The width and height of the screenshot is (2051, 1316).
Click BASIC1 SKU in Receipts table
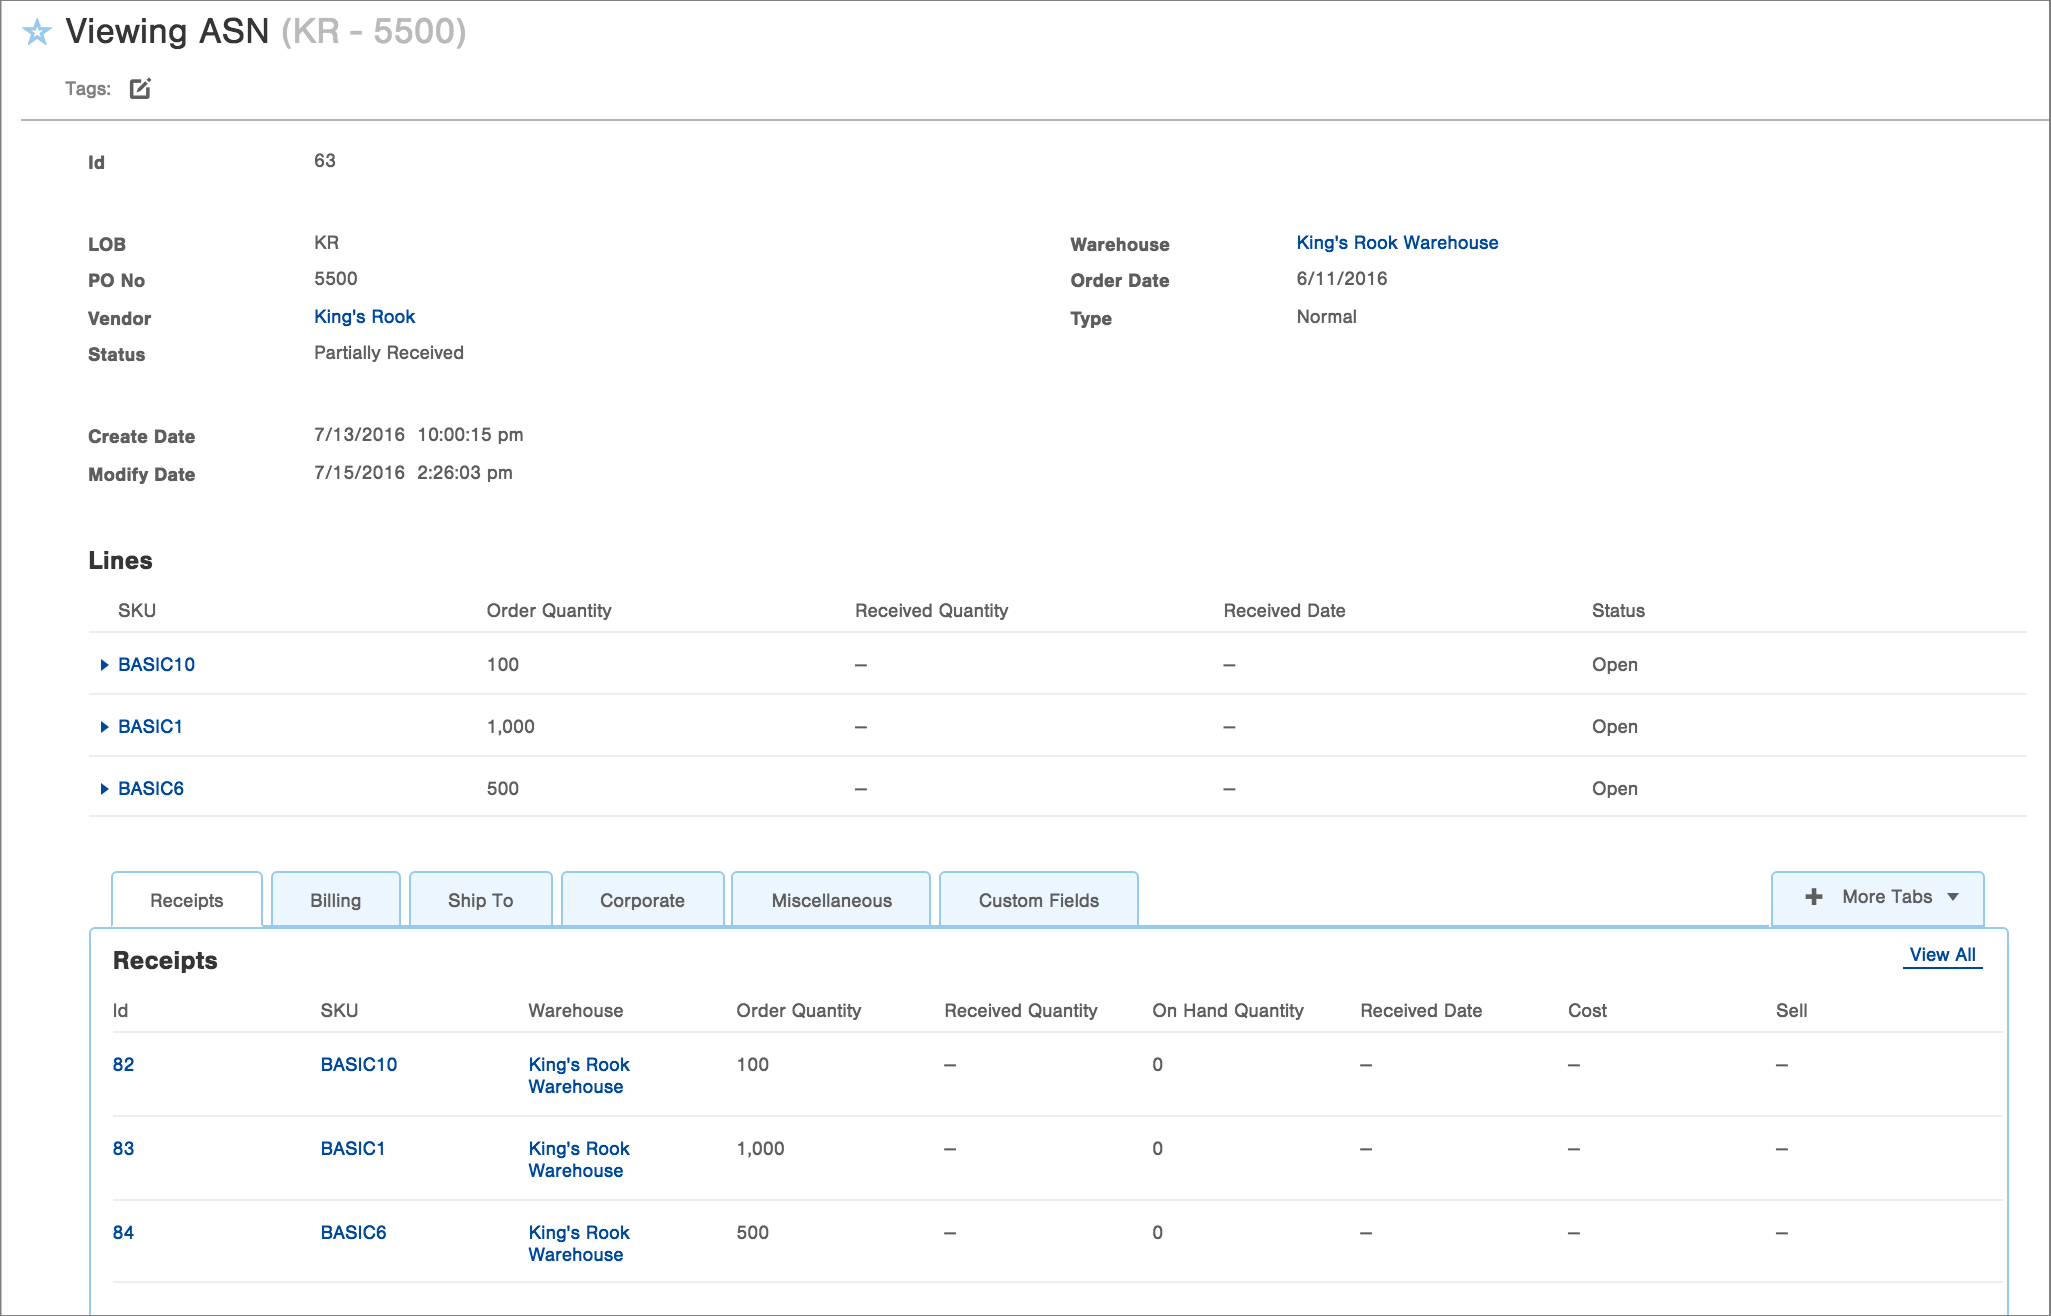click(353, 1149)
